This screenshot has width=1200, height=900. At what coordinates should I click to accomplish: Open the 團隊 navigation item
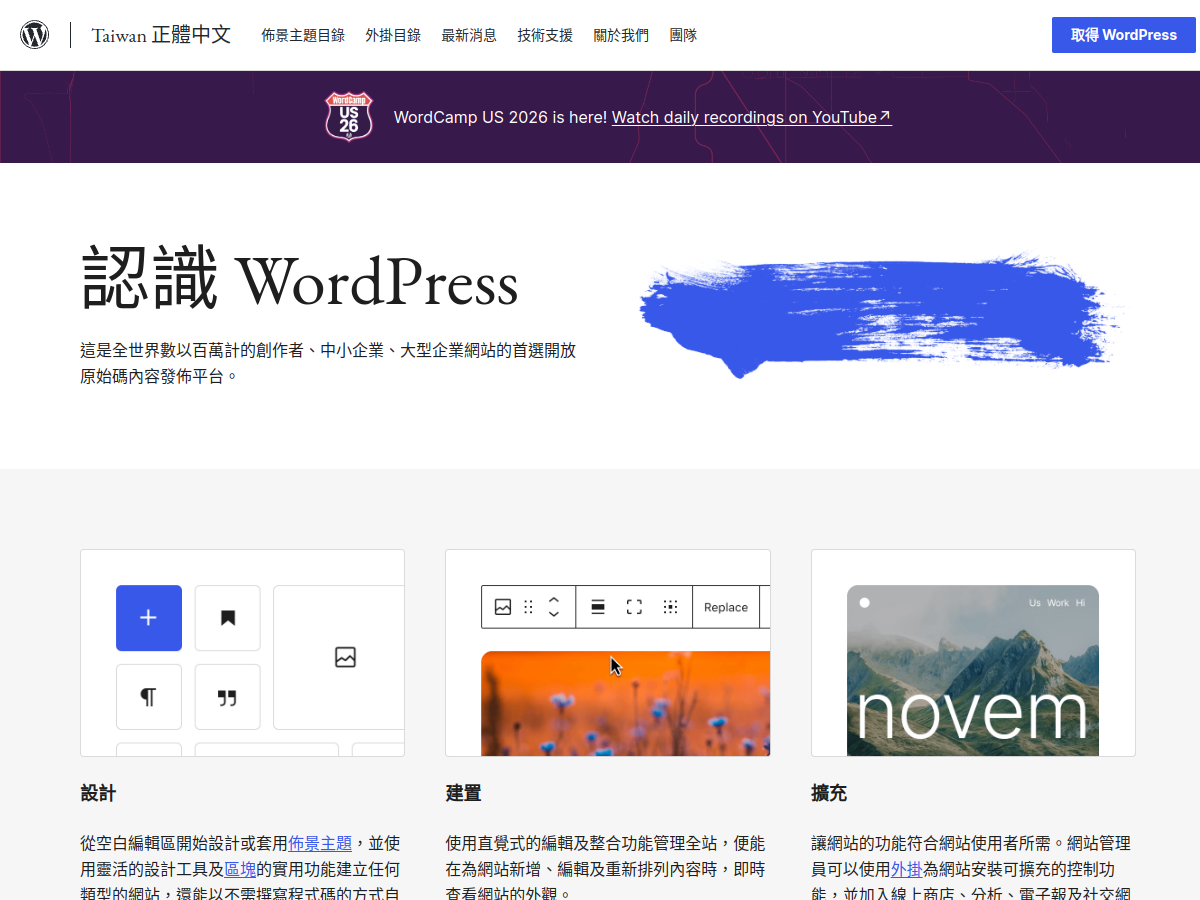point(683,35)
